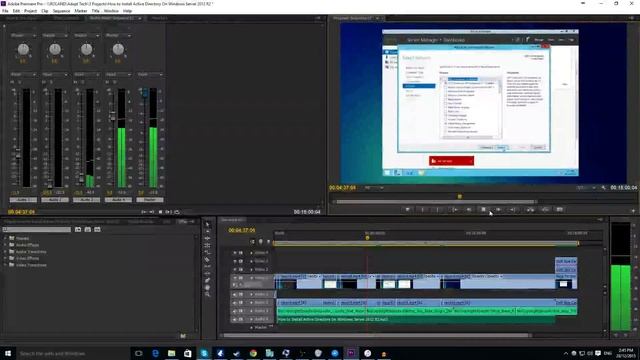640x360 pixels.
Task: Toggle Audio 4 track output speaker
Action: (235, 319)
